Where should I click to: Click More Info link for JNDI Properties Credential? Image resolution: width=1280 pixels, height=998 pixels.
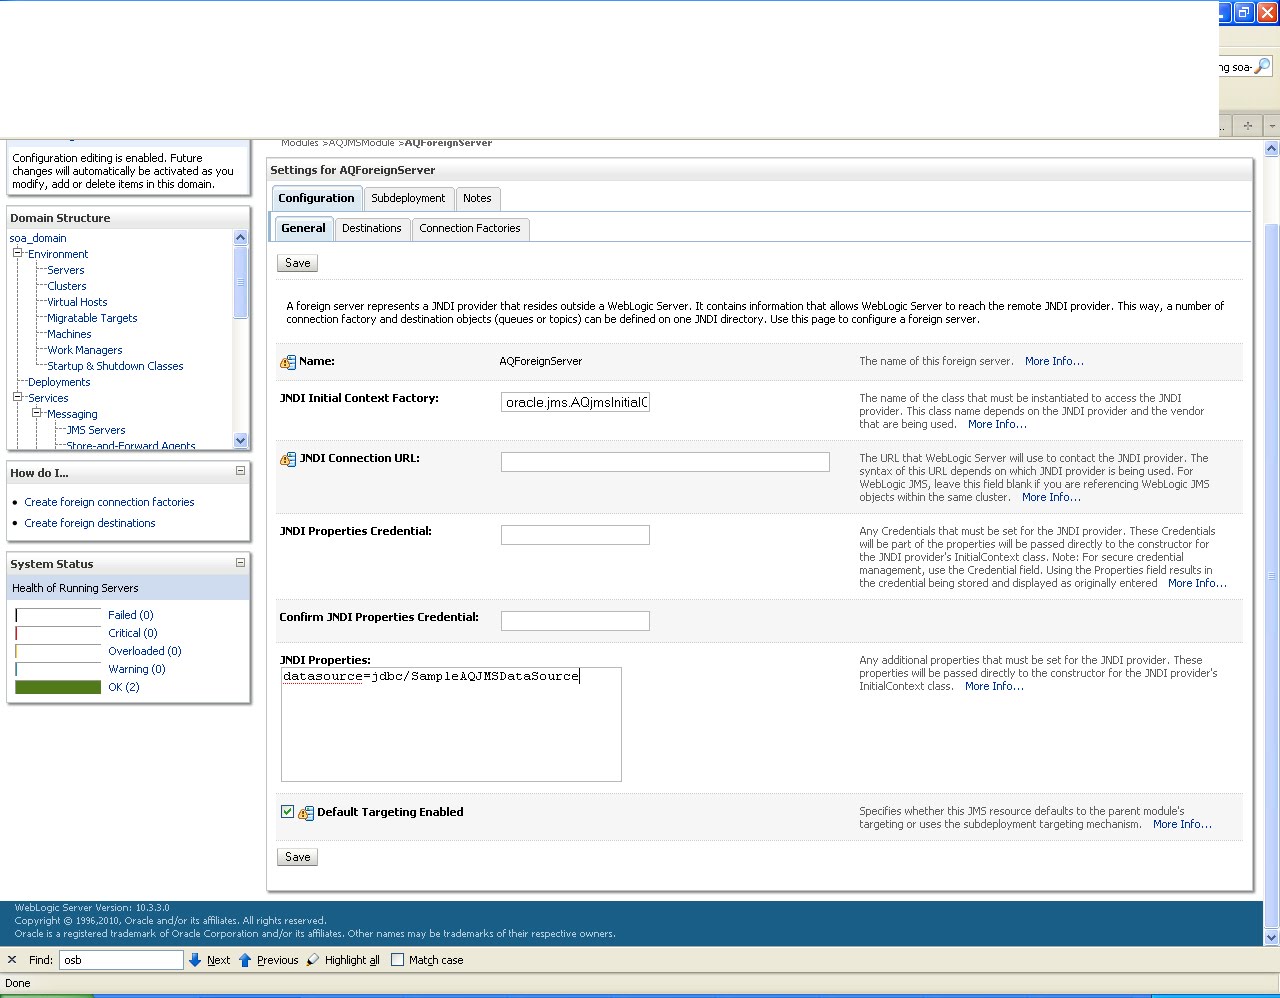1197,583
